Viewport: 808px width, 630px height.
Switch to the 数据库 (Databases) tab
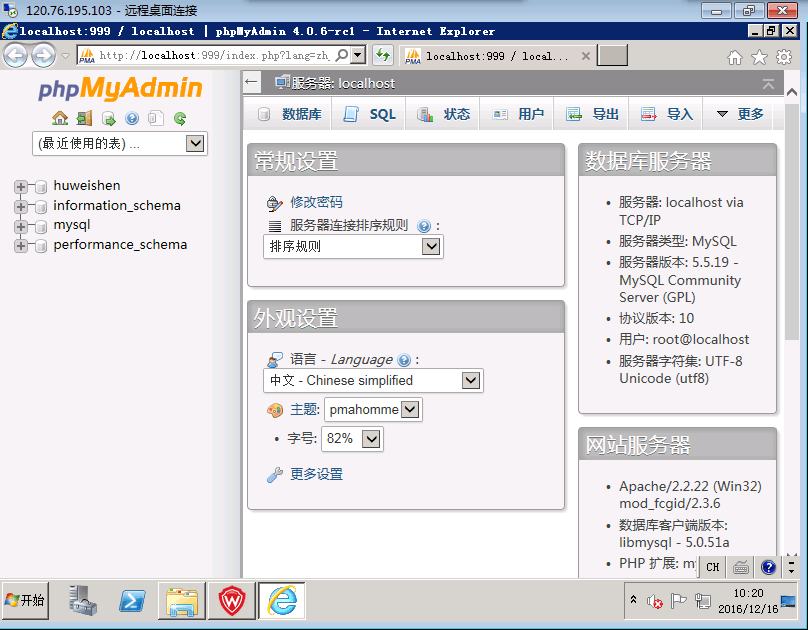click(291, 114)
